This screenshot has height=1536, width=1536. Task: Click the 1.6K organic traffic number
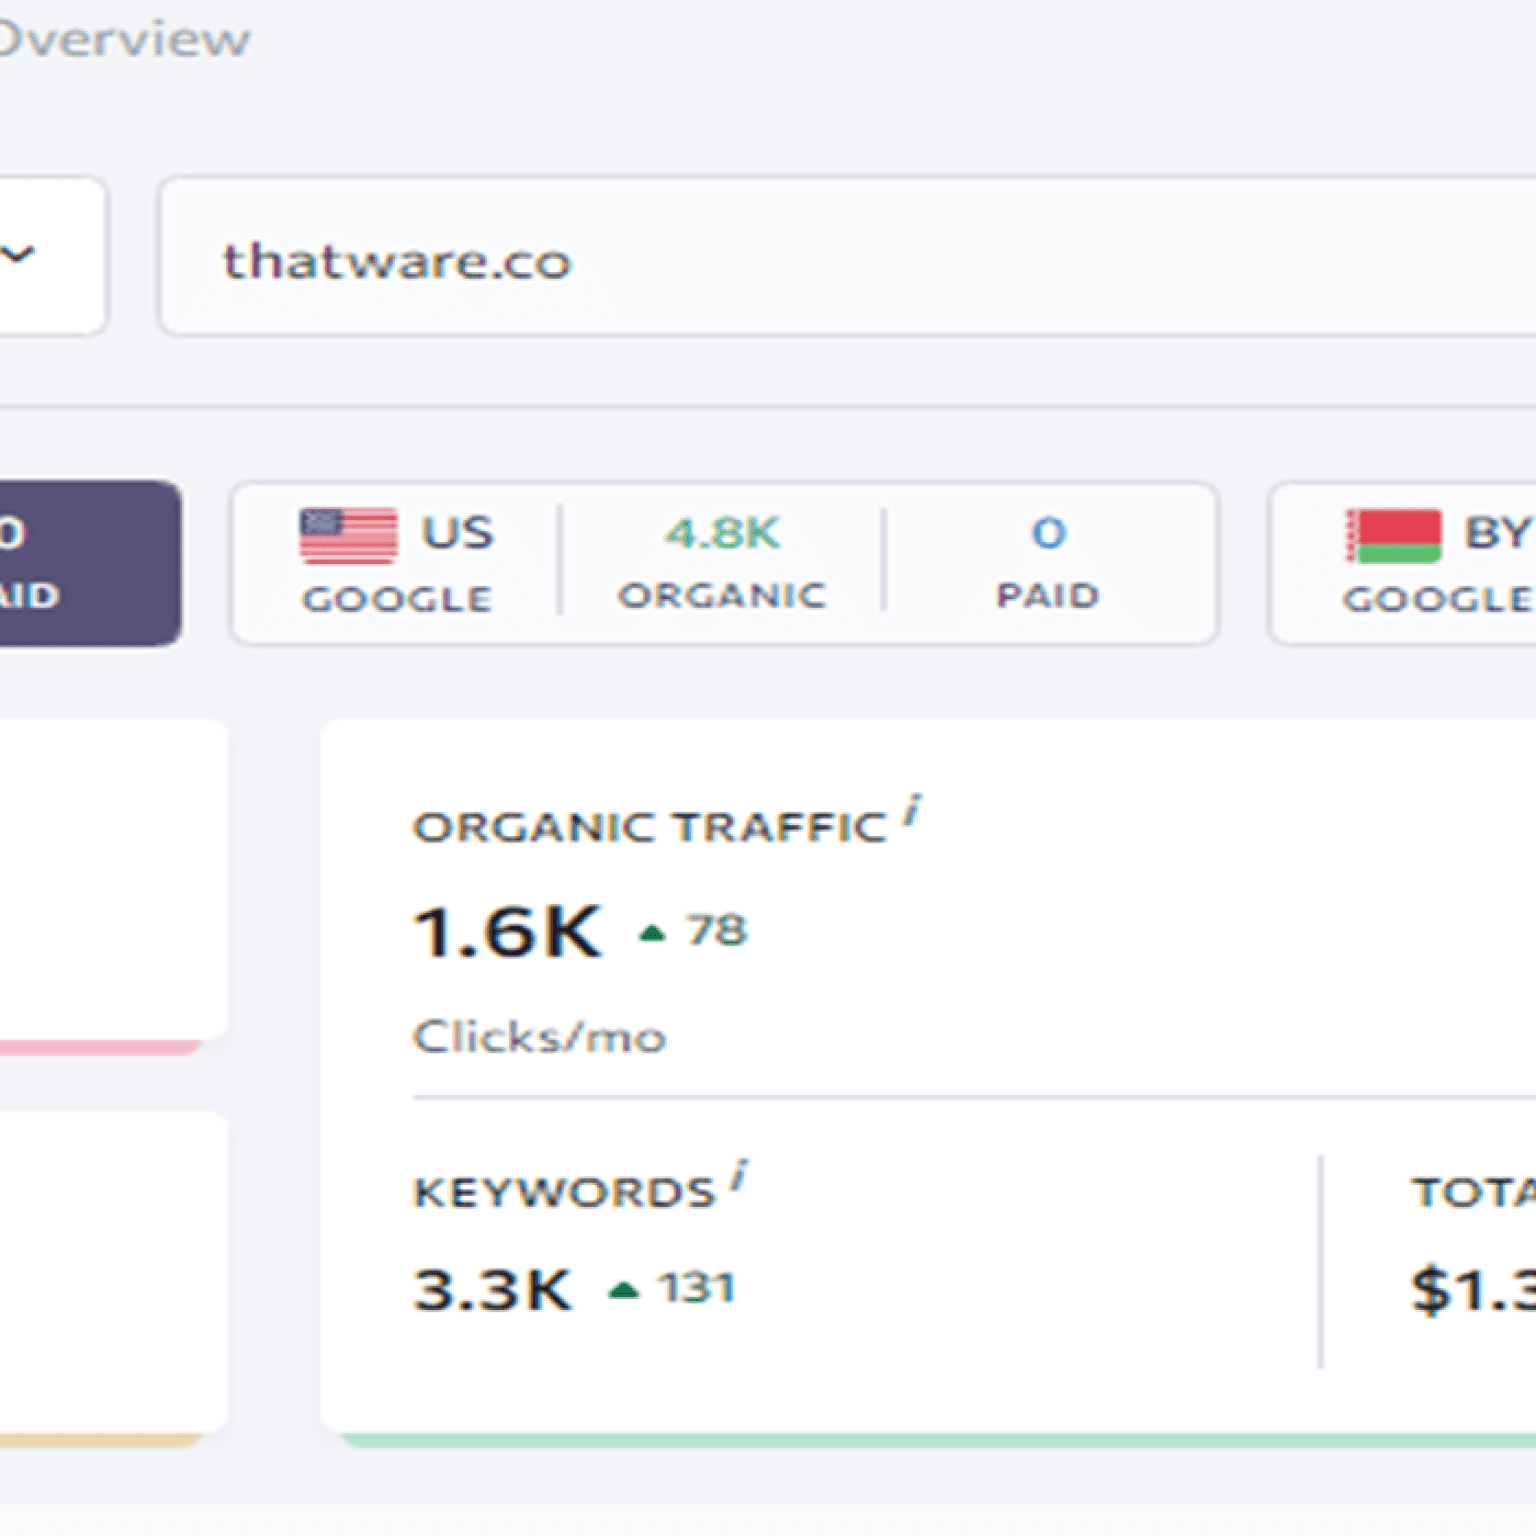click(508, 931)
